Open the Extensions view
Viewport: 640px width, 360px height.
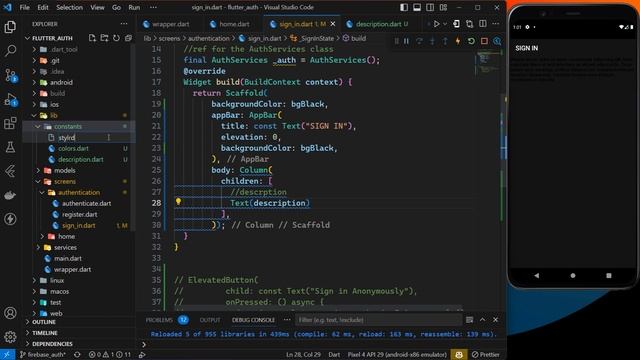[x=10, y=123]
